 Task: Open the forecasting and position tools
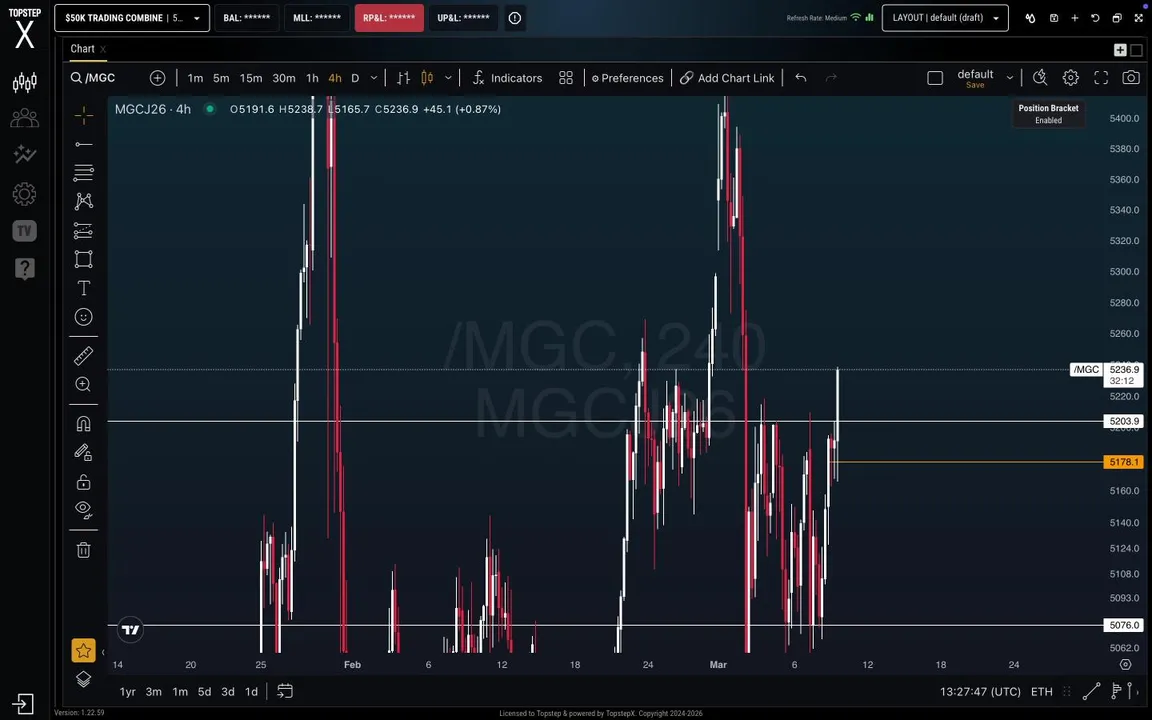pos(84,231)
